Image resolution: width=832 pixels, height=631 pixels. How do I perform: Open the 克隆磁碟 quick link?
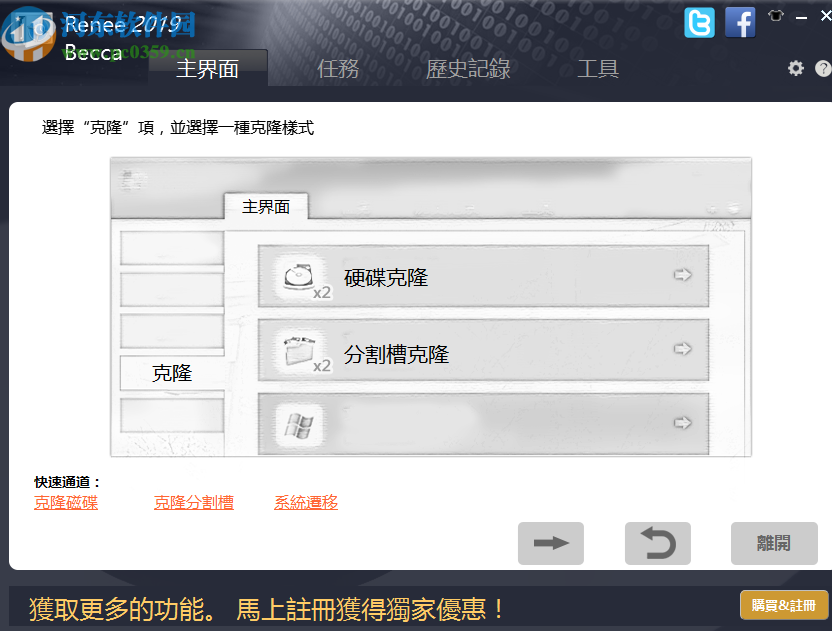pyautogui.click(x=66, y=502)
